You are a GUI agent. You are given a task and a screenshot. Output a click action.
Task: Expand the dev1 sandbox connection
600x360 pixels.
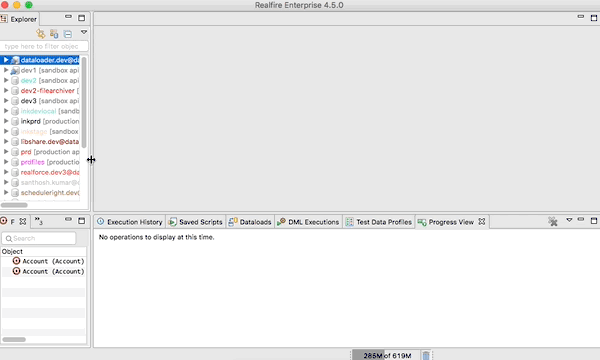click(x=6, y=70)
